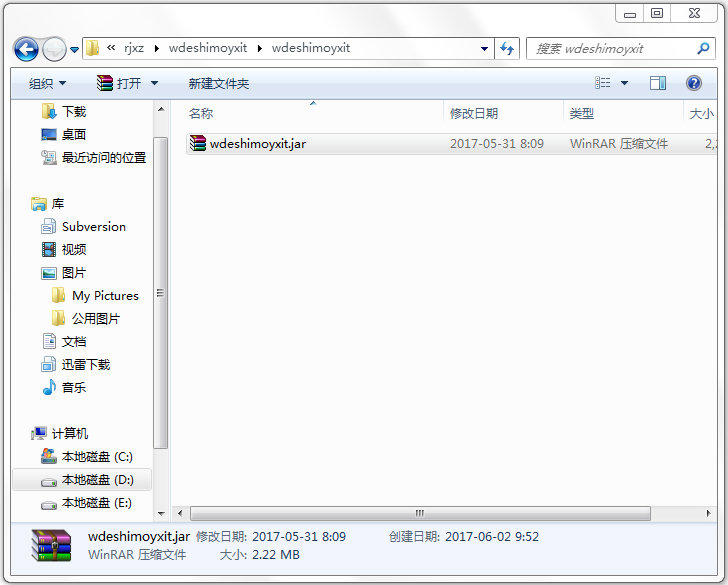Open the 迅雷下载 library
The image size is (728, 585).
[x=86, y=365]
